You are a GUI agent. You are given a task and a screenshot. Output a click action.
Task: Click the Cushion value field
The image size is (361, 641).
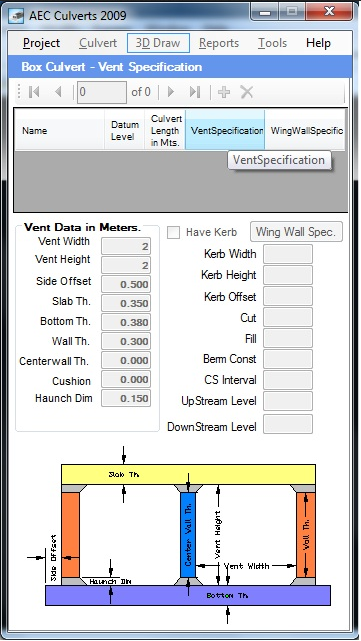pos(126,379)
